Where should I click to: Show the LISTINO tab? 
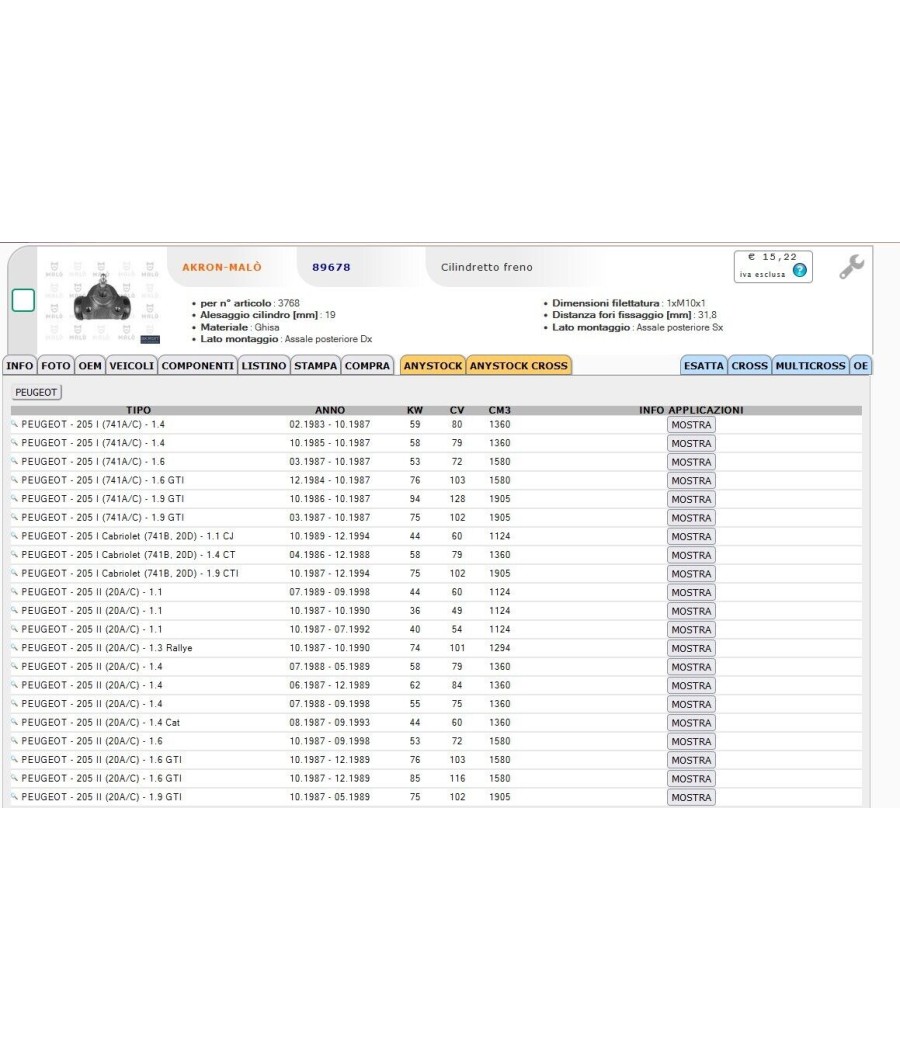[264, 366]
